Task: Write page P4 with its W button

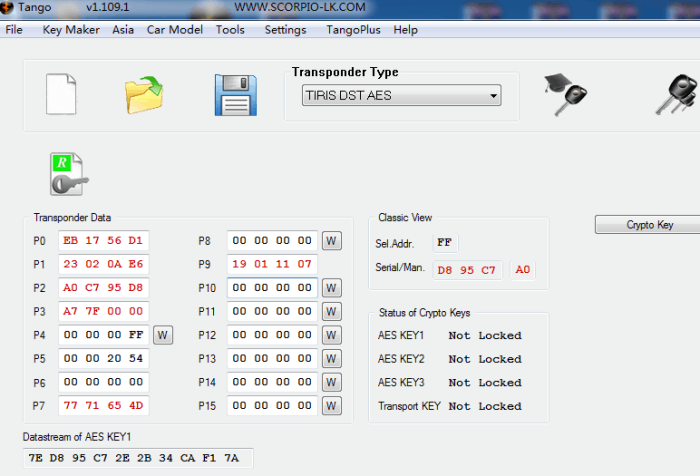Action: click(x=163, y=335)
